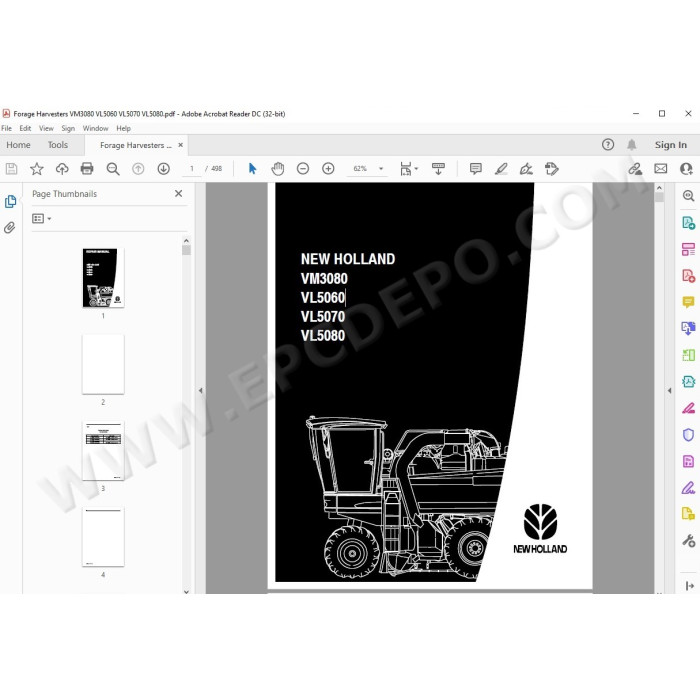This screenshot has height=700, width=700.
Task: Add a comment sticky note
Action: (476, 169)
